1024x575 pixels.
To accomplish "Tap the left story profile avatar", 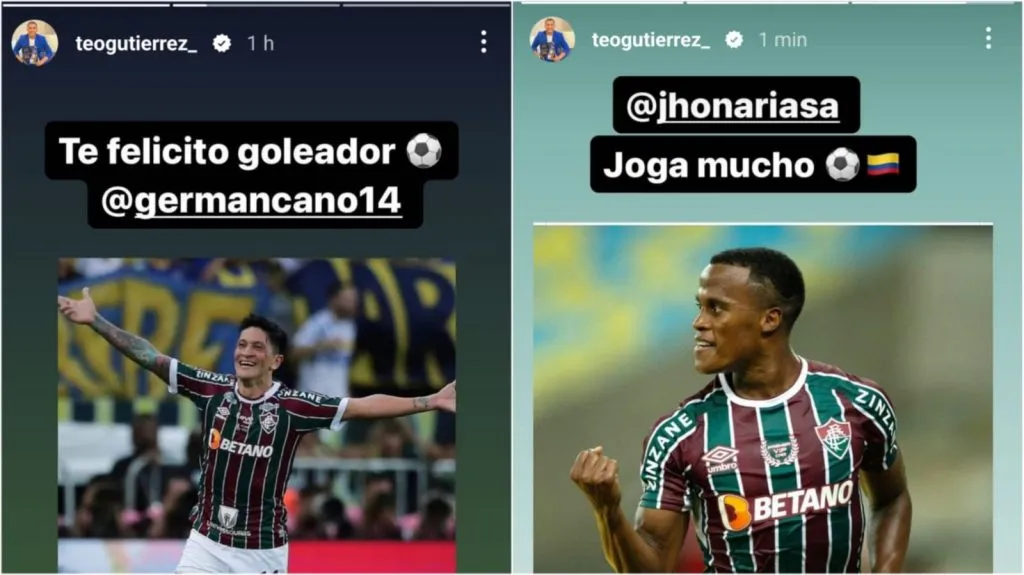I will [x=35, y=42].
